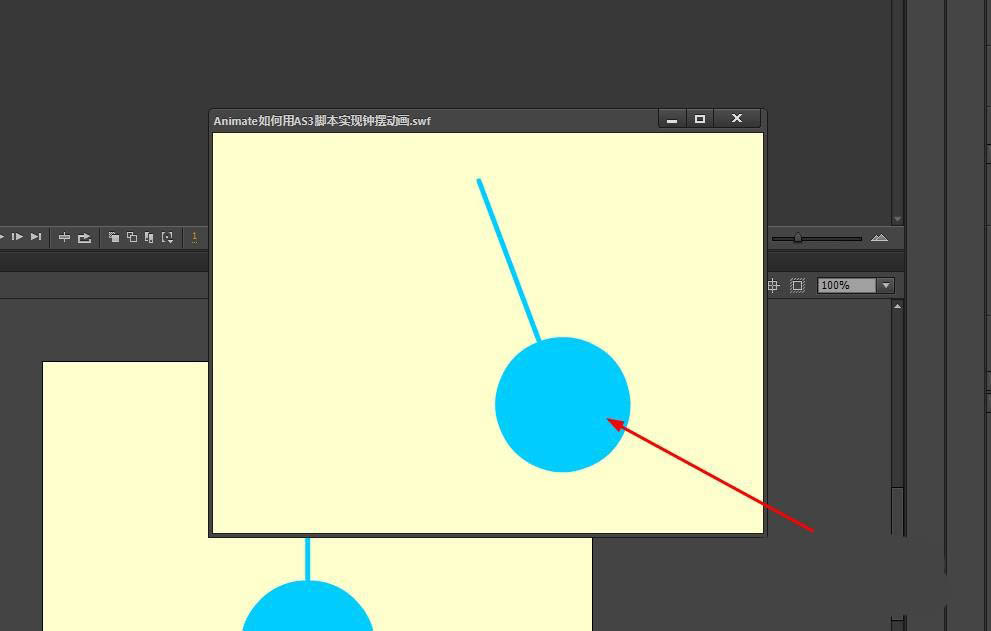Click the current frame number 1
The width and height of the screenshot is (991, 631).
(x=194, y=237)
